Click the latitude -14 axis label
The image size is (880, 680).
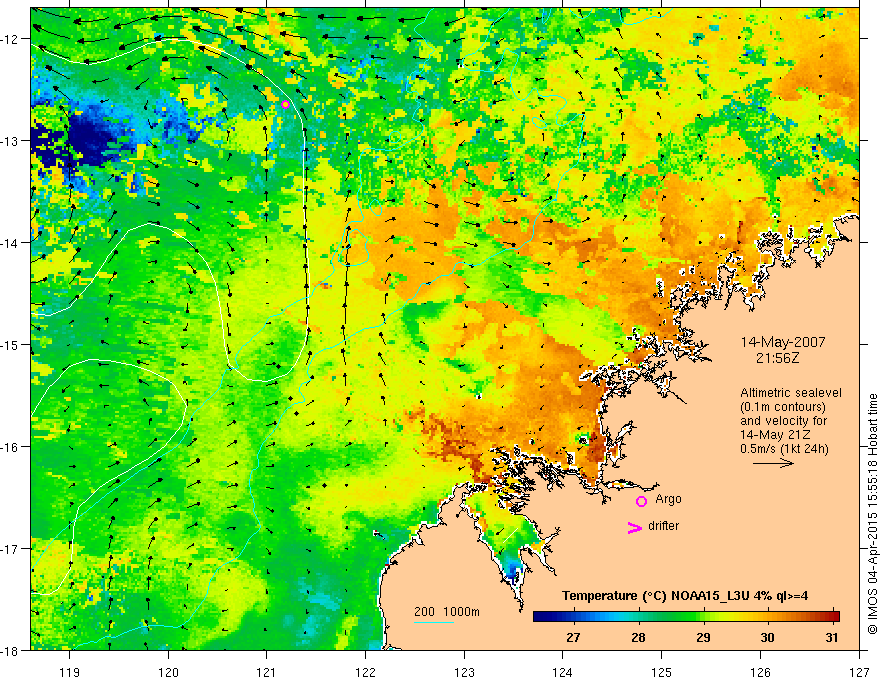click(x=11, y=242)
